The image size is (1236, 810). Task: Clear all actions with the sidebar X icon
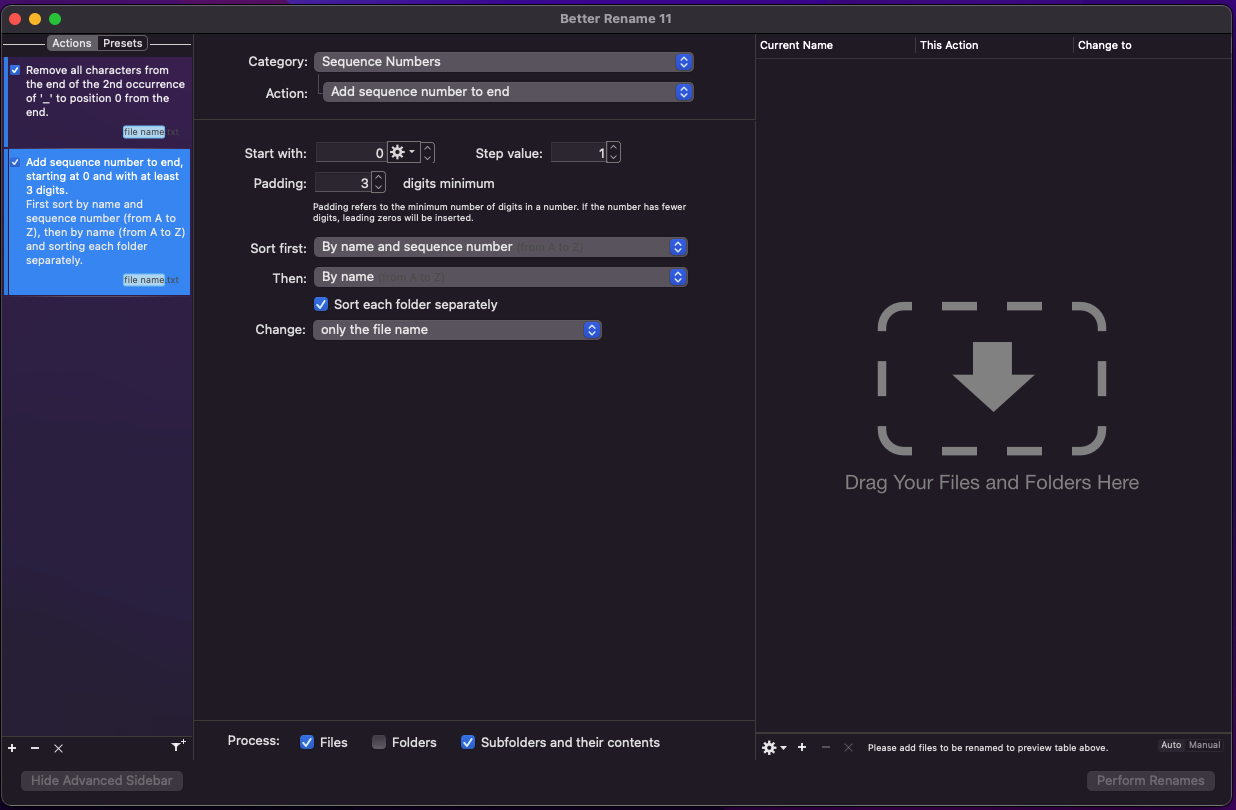point(58,748)
